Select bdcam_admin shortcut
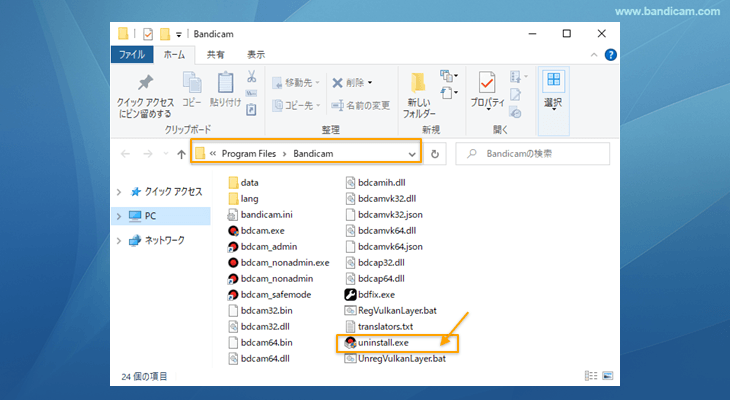 [x=263, y=247]
